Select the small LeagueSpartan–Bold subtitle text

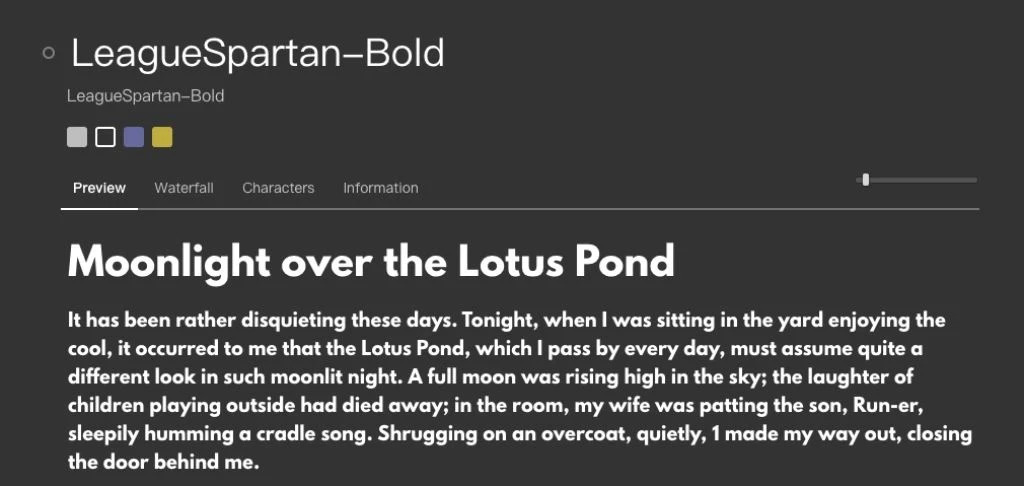tap(146, 96)
